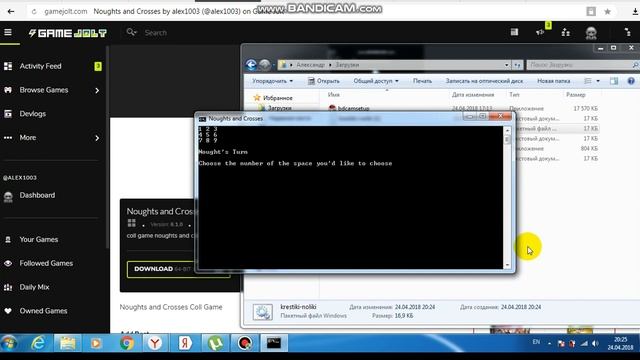640x360 pixels.
Task: Click the Browse Games gamepad icon
Action: click(x=8, y=90)
